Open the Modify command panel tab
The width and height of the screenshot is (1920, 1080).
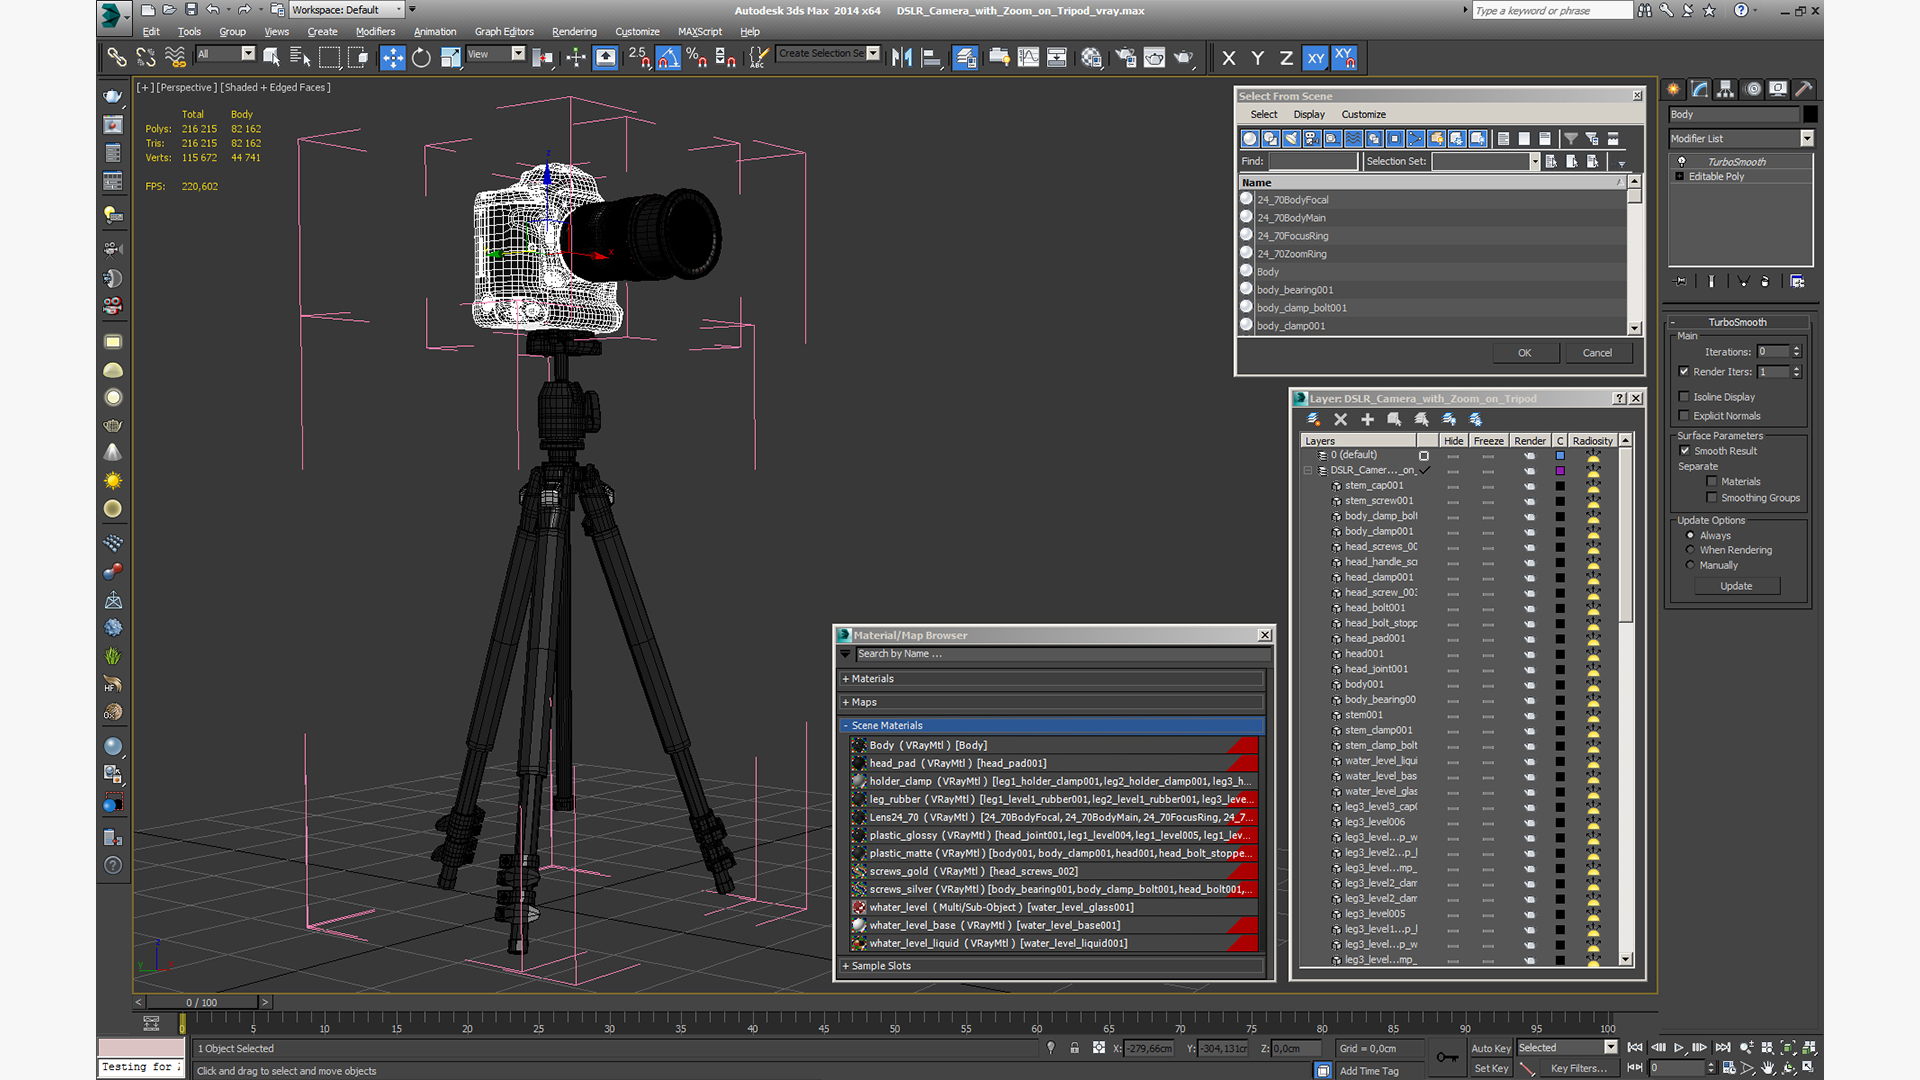[x=1700, y=89]
